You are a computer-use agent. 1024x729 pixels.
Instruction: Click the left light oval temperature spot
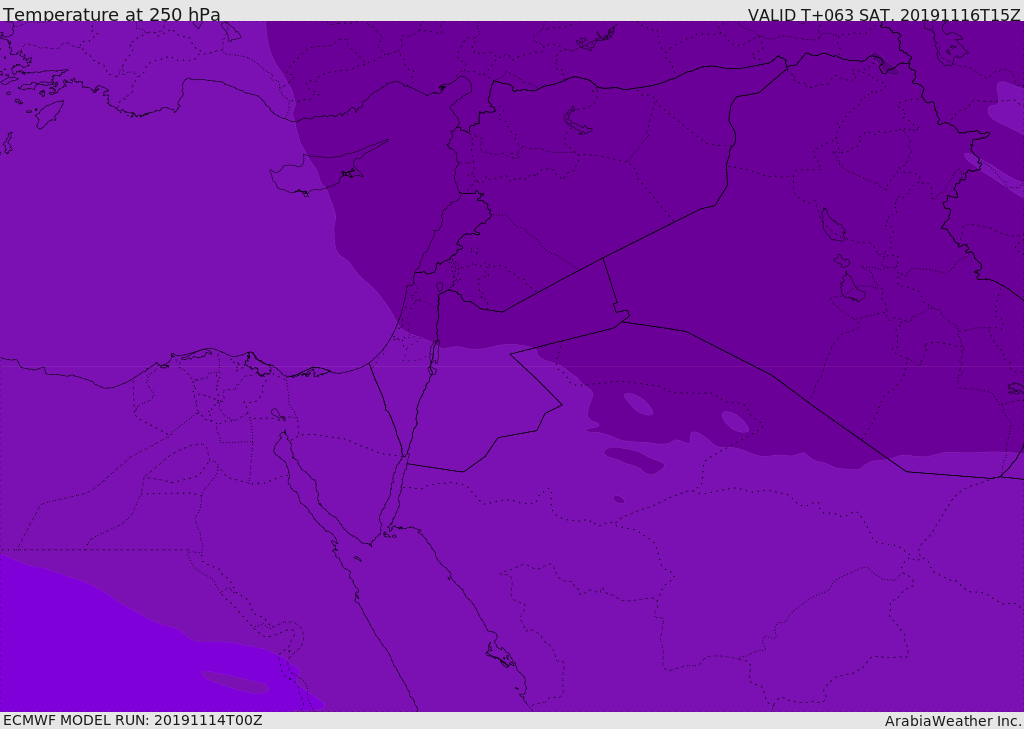pos(638,404)
